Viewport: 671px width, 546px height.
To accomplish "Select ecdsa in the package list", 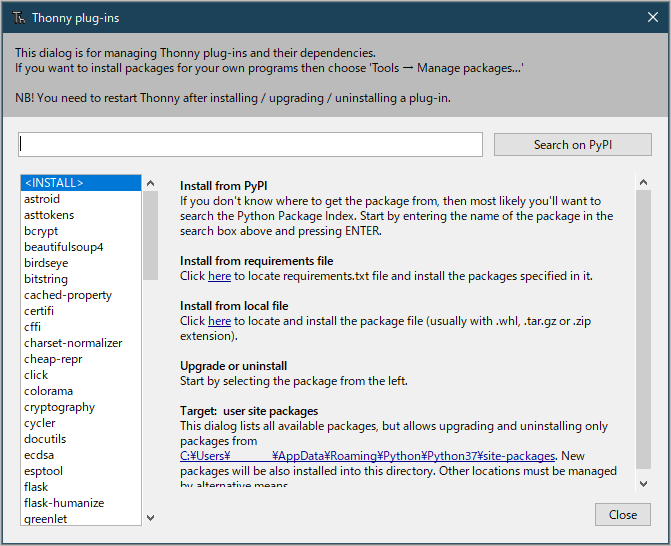I will pyautogui.click(x=80, y=455).
